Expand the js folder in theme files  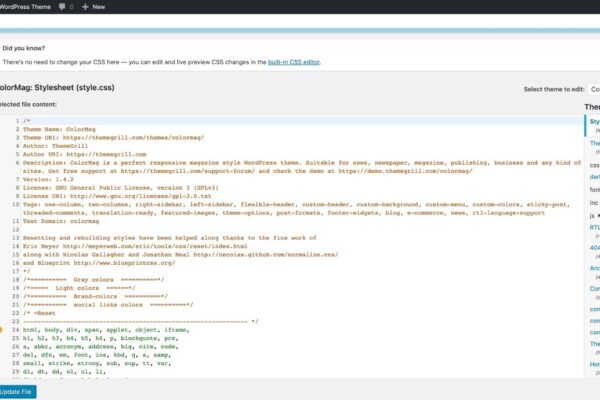tap(594, 216)
